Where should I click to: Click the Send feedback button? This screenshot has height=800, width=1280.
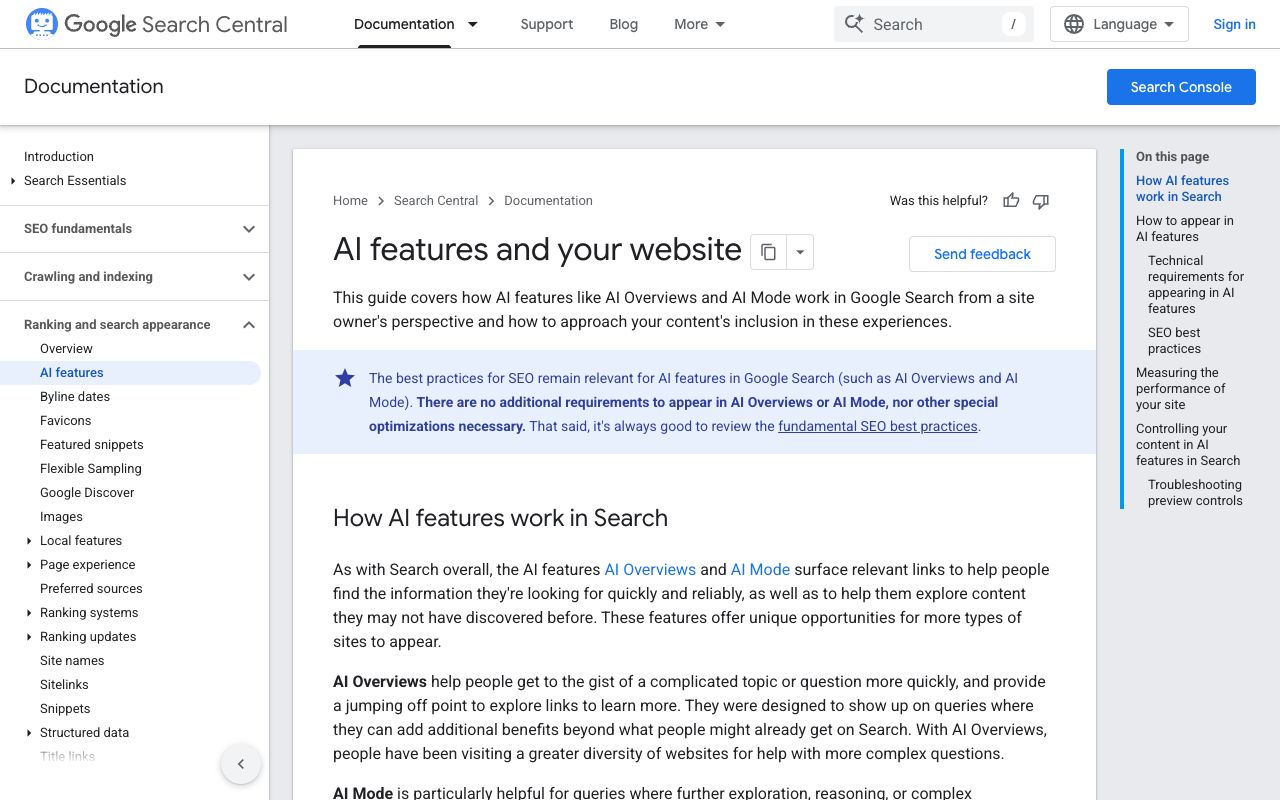tap(982, 254)
